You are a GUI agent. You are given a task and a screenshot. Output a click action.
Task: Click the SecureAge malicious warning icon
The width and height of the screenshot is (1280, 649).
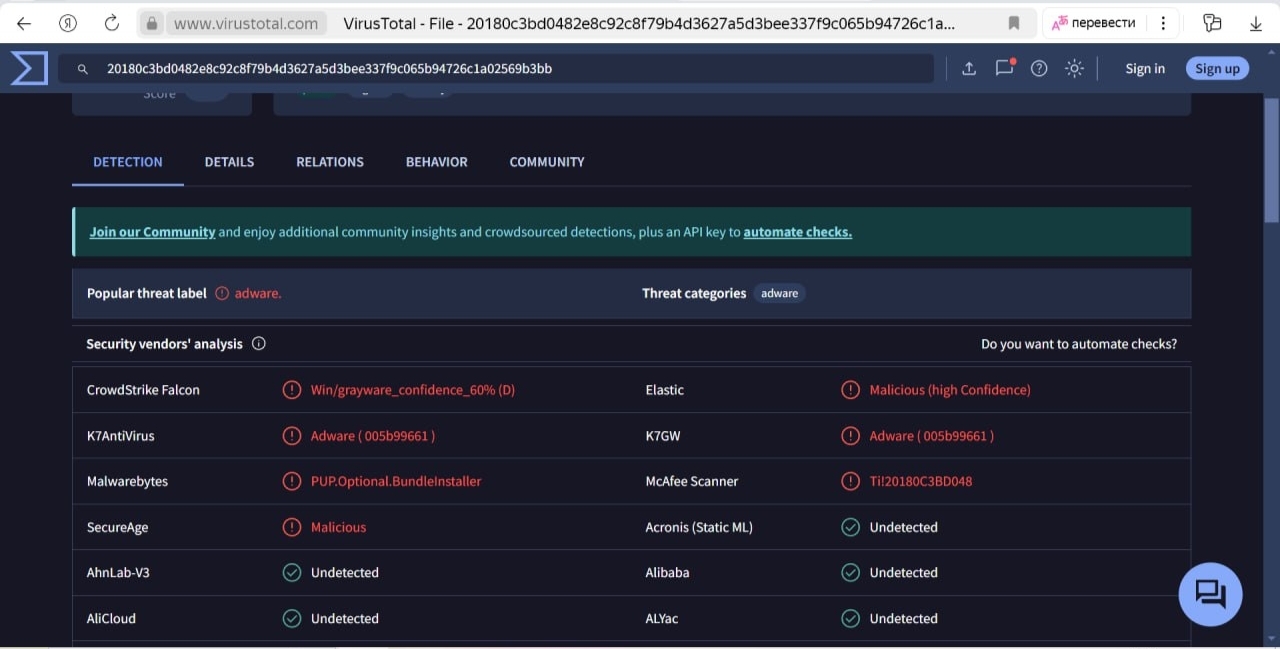click(x=292, y=527)
